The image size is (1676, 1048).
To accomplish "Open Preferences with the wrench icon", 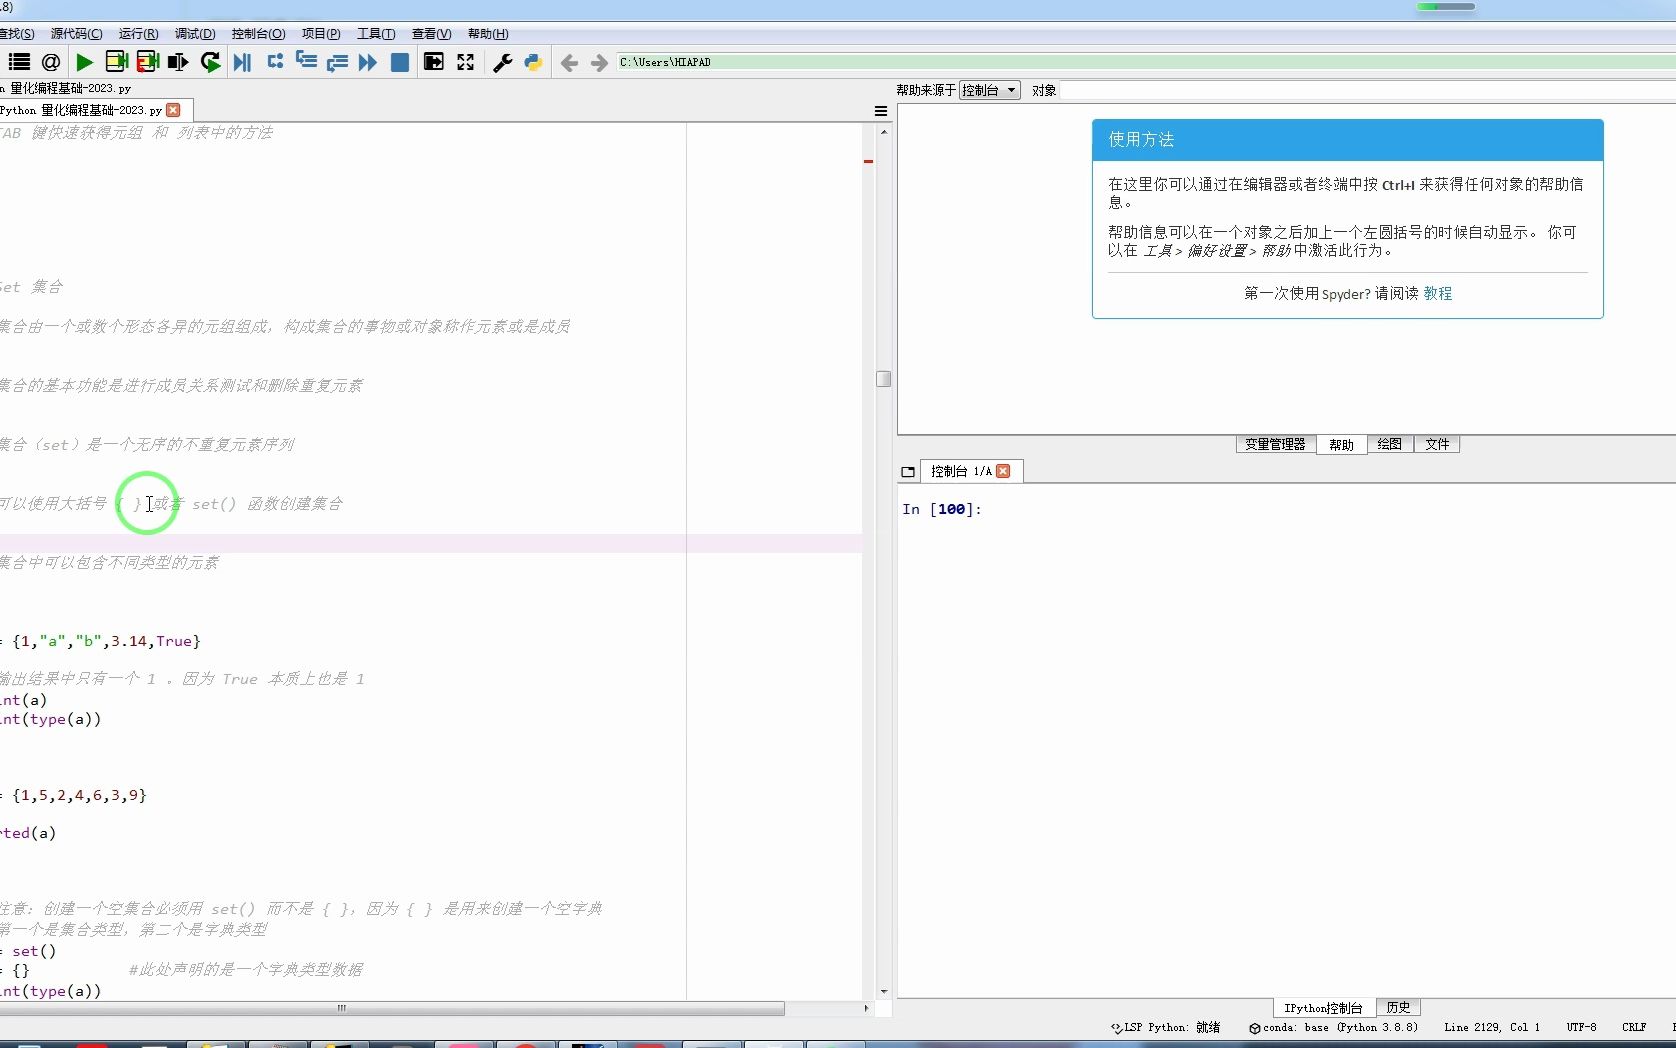I will 503,62.
